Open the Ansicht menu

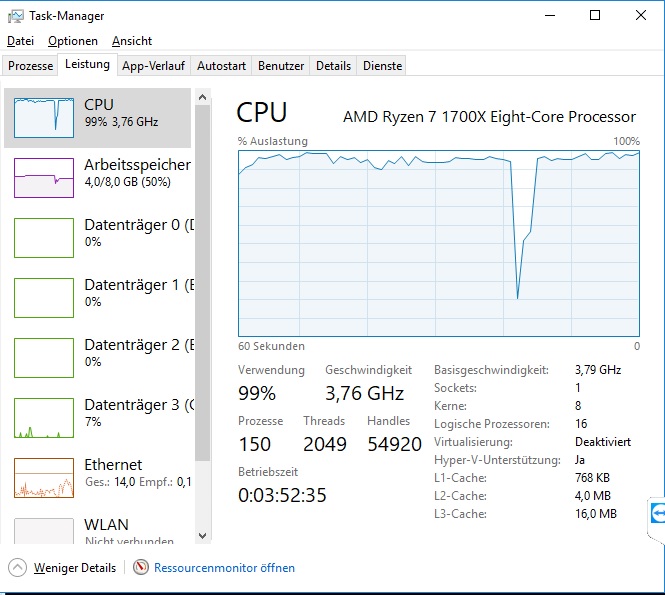pyautogui.click(x=132, y=41)
